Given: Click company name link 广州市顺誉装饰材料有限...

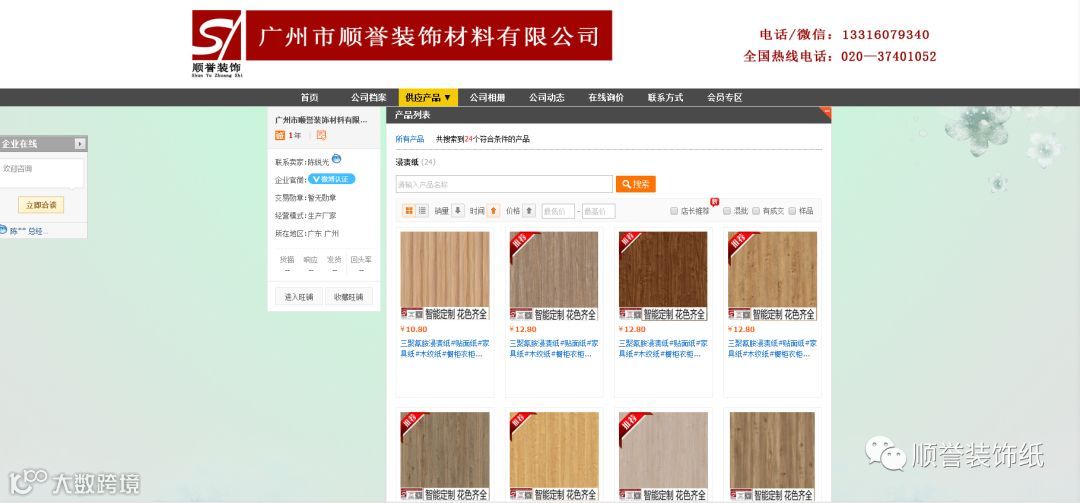Looking at the screenshot, I should (321, 120).
